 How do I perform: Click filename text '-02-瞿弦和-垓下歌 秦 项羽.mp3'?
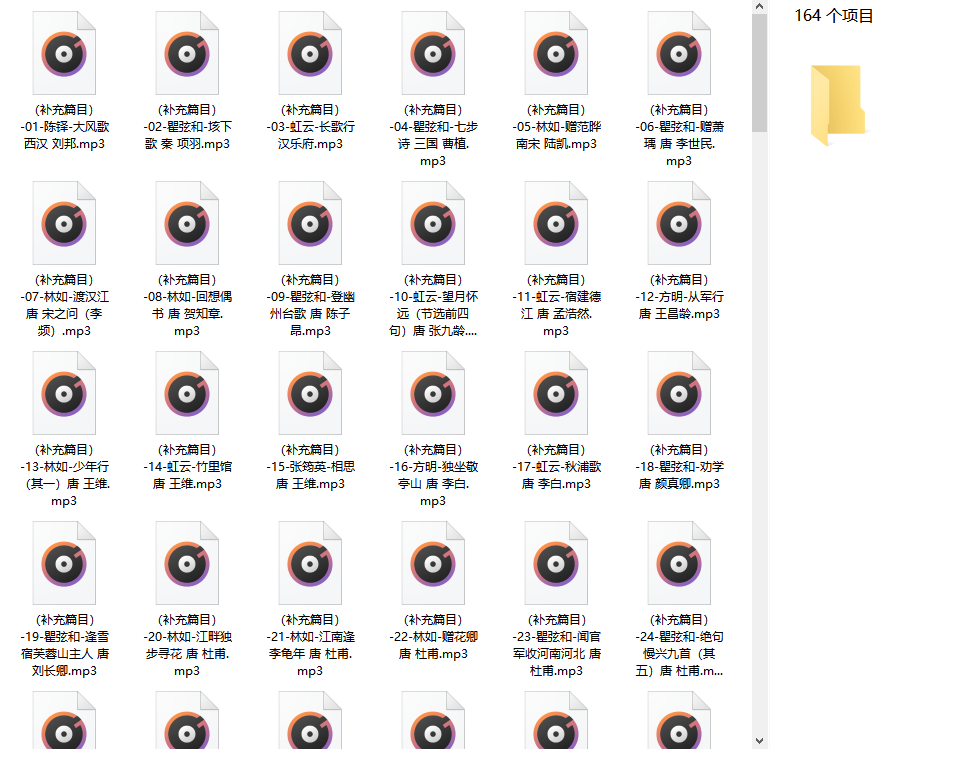click(187, 135)
